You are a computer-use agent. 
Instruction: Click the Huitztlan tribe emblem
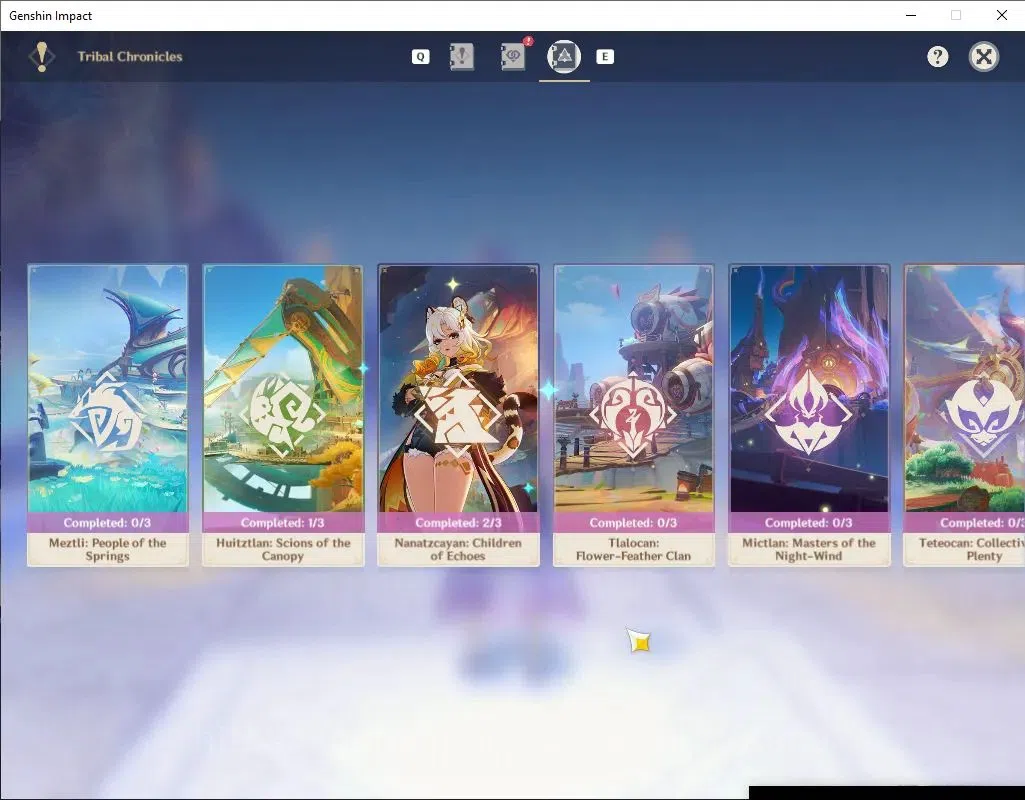pos(282,414)
